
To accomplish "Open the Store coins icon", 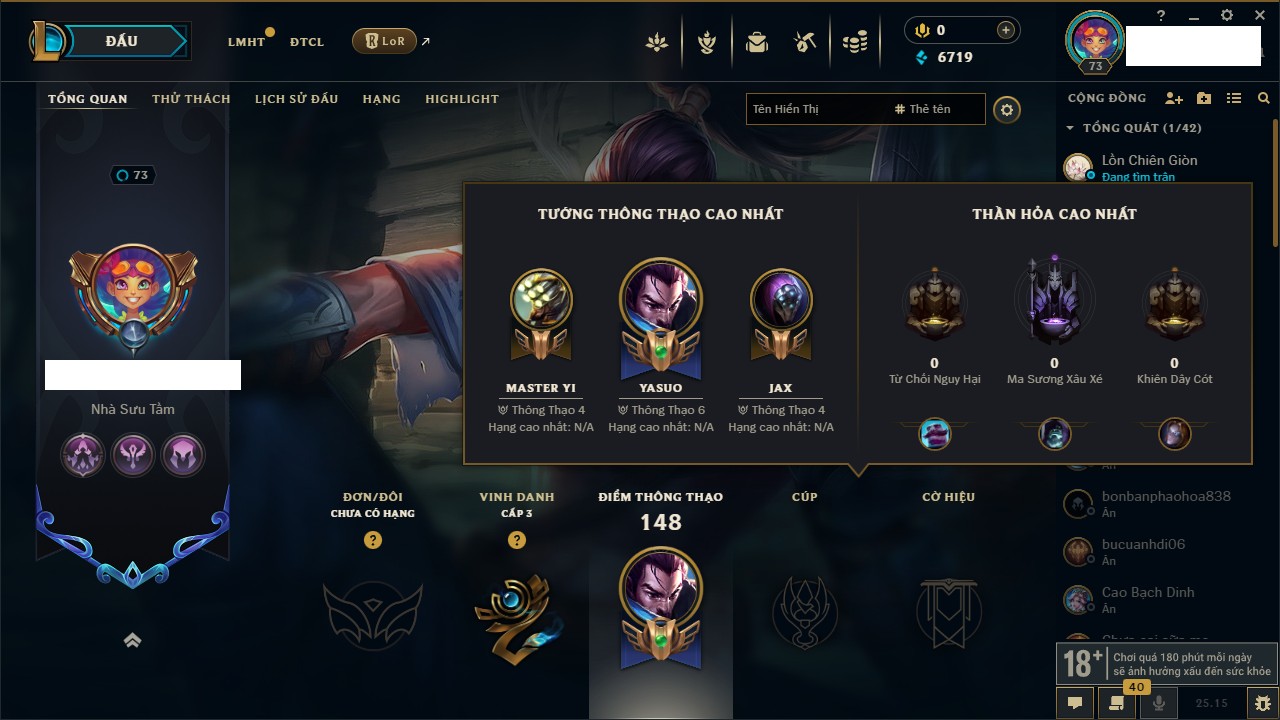I will 854,42.
